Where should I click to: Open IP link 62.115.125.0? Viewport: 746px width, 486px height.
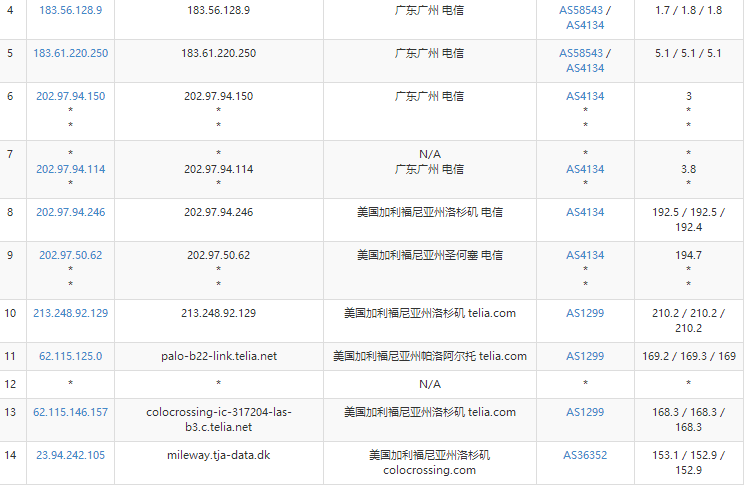[x=70, y=356]
